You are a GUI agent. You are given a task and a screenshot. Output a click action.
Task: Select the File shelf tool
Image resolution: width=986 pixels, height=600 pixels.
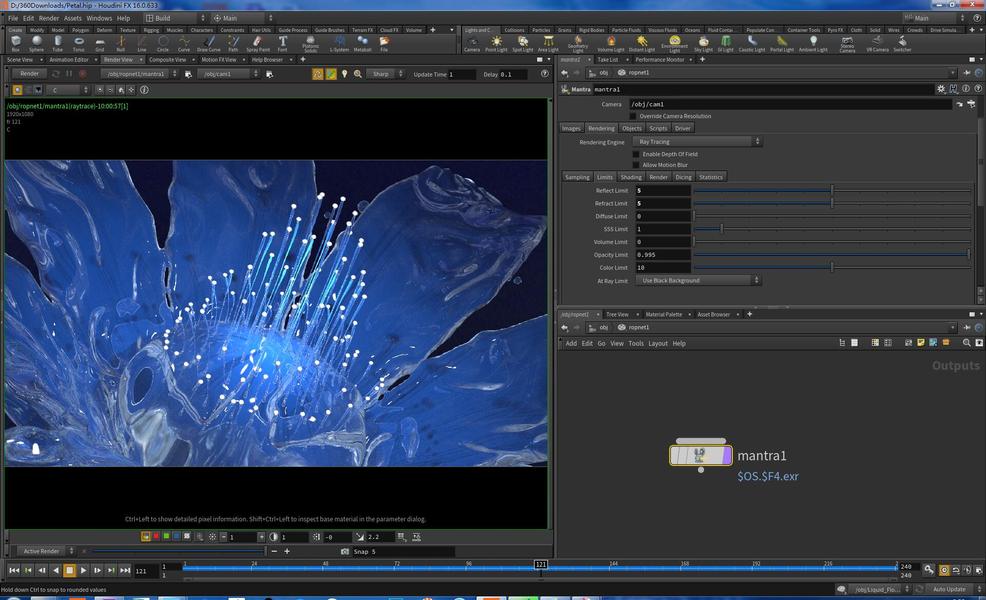tap(384, 43)
